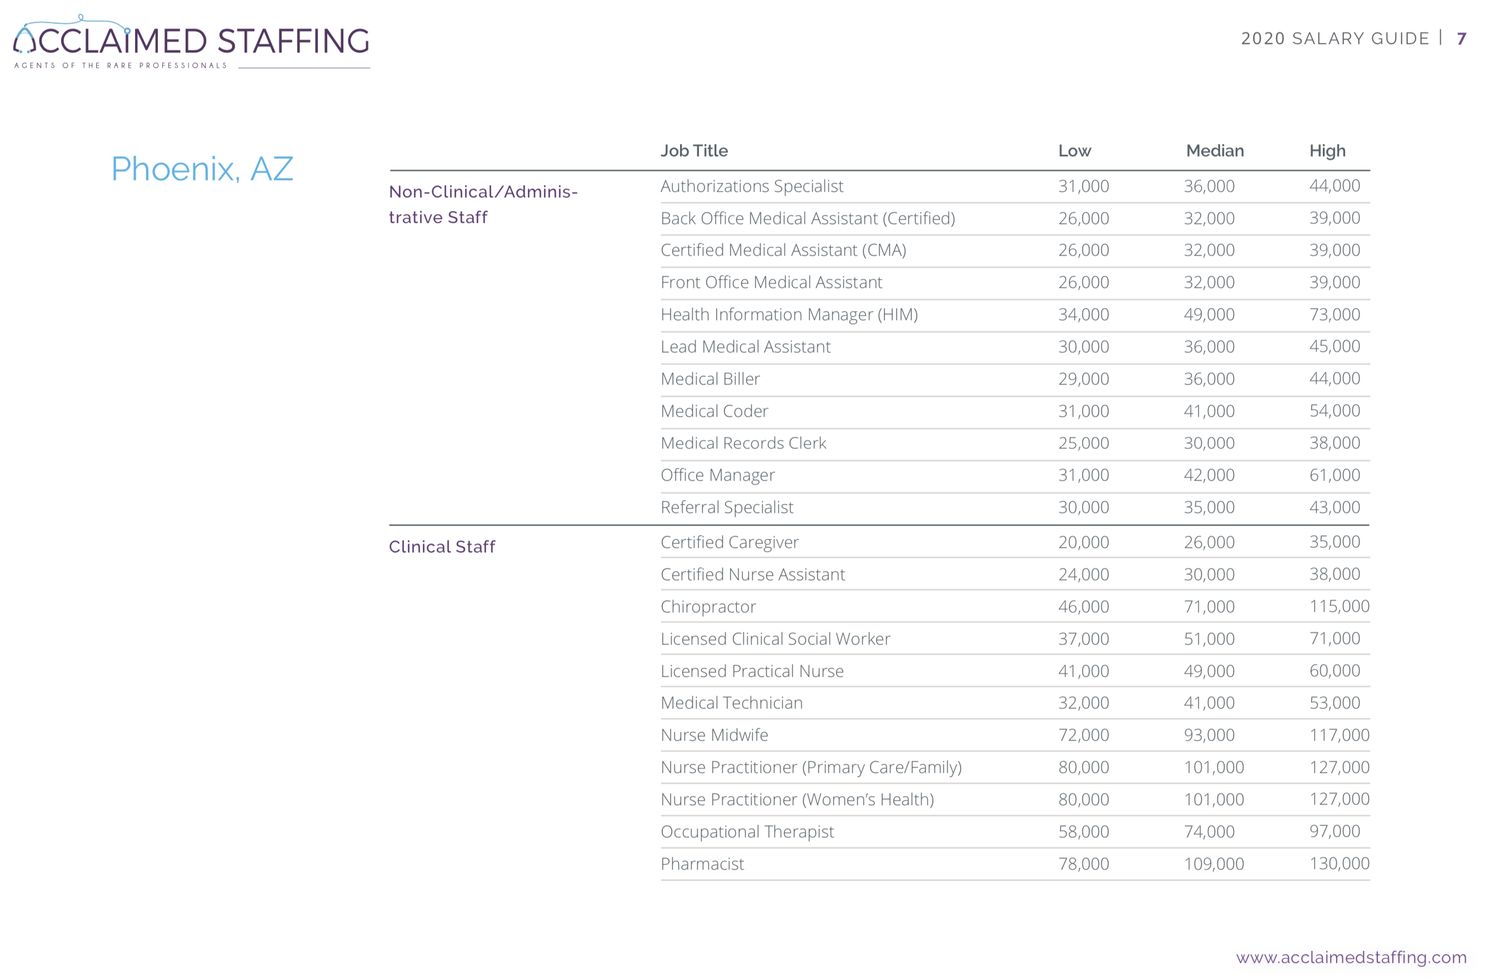Click the Medical Records Clerk title
This screenshot has width=1500, height=980.
click(743, 443)
